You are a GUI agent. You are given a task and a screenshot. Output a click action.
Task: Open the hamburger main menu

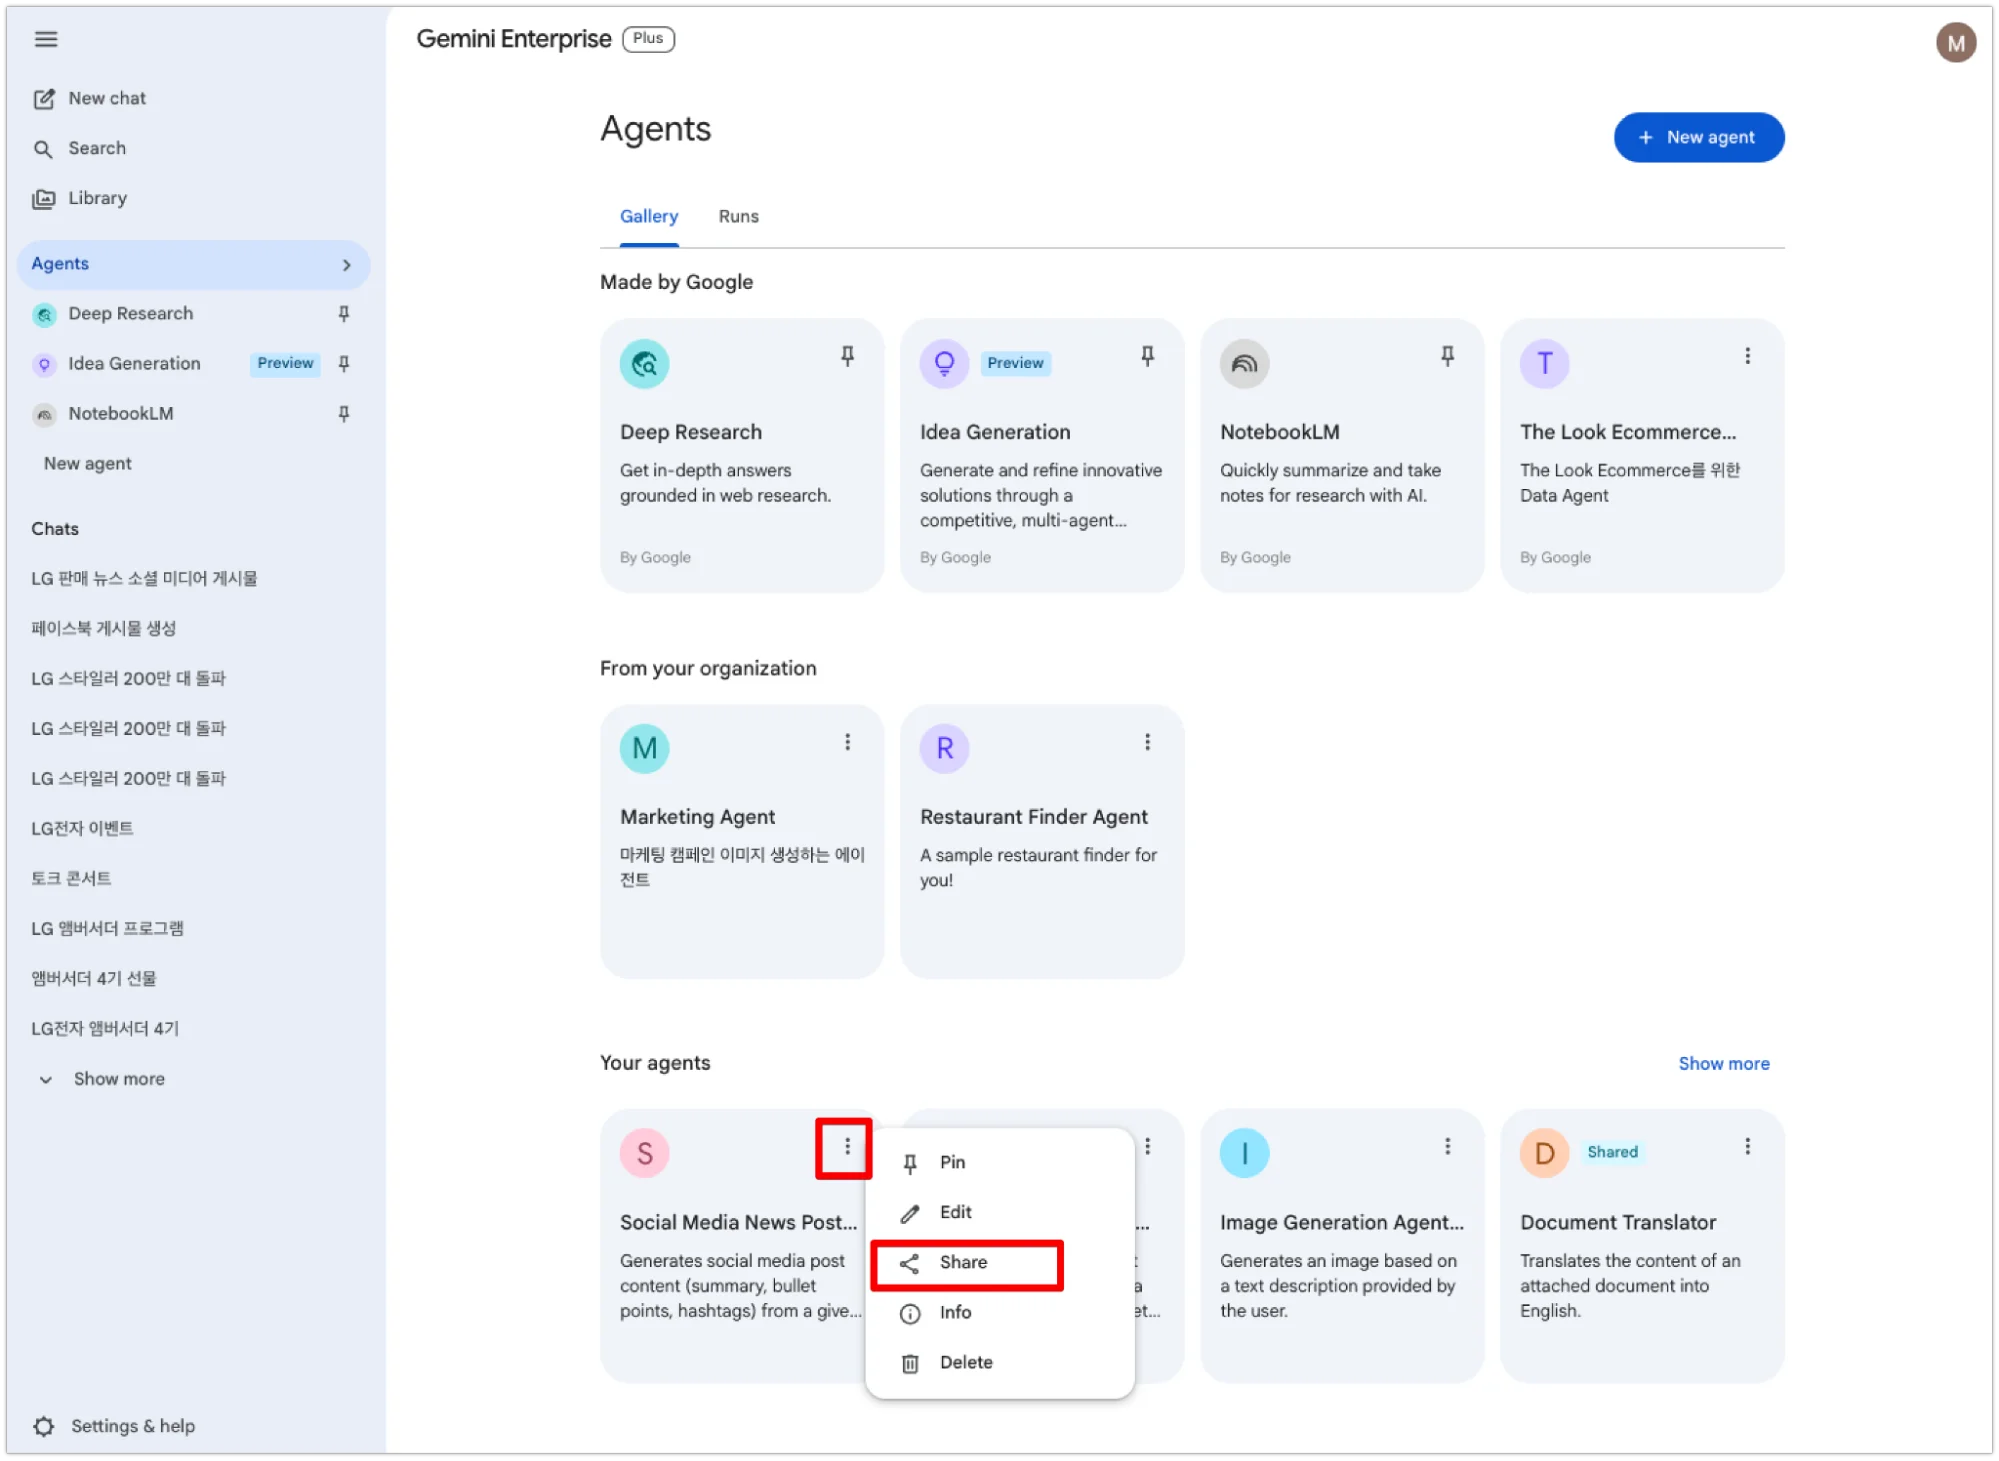[46, 39]
